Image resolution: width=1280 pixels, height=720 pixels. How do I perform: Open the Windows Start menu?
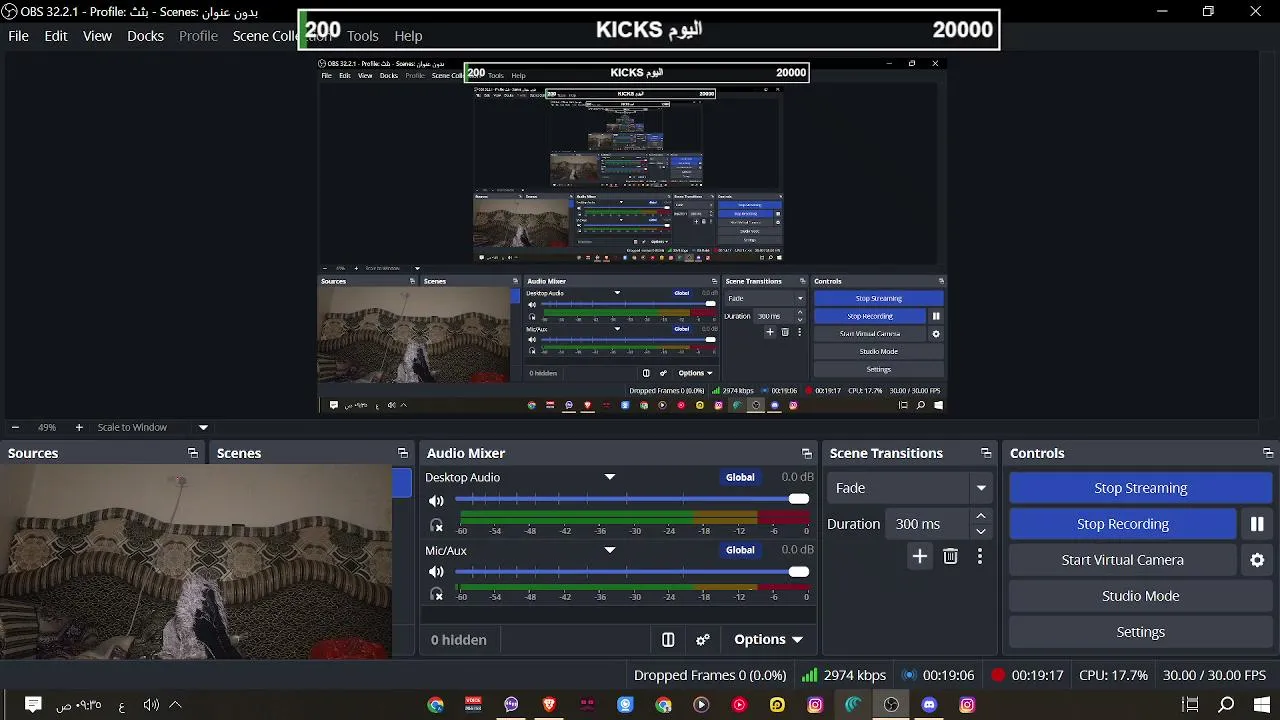pos(1262,705)
